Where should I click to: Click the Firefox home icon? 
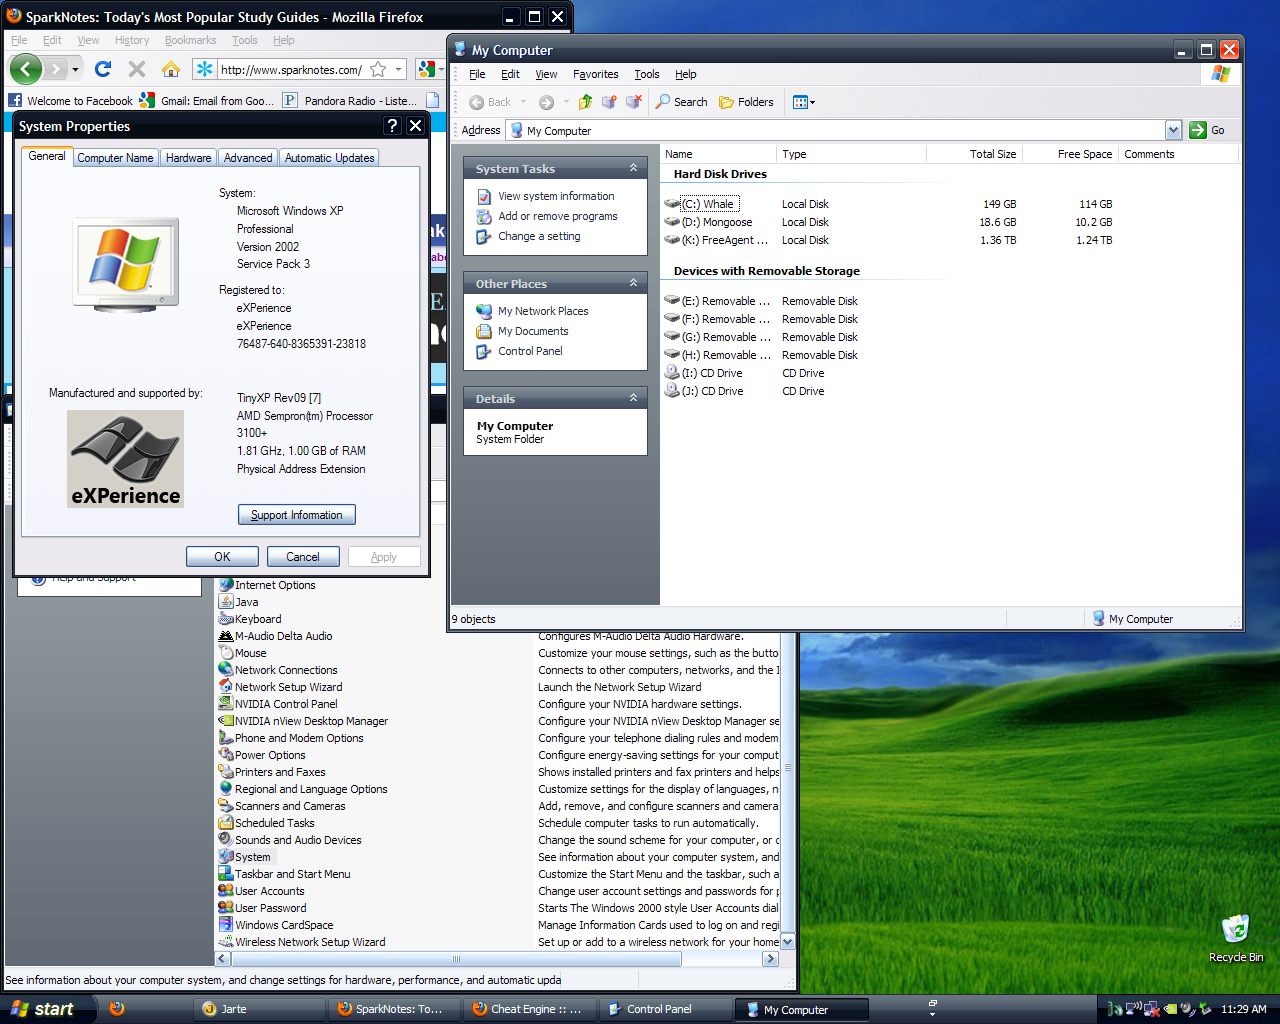(171, 69)
